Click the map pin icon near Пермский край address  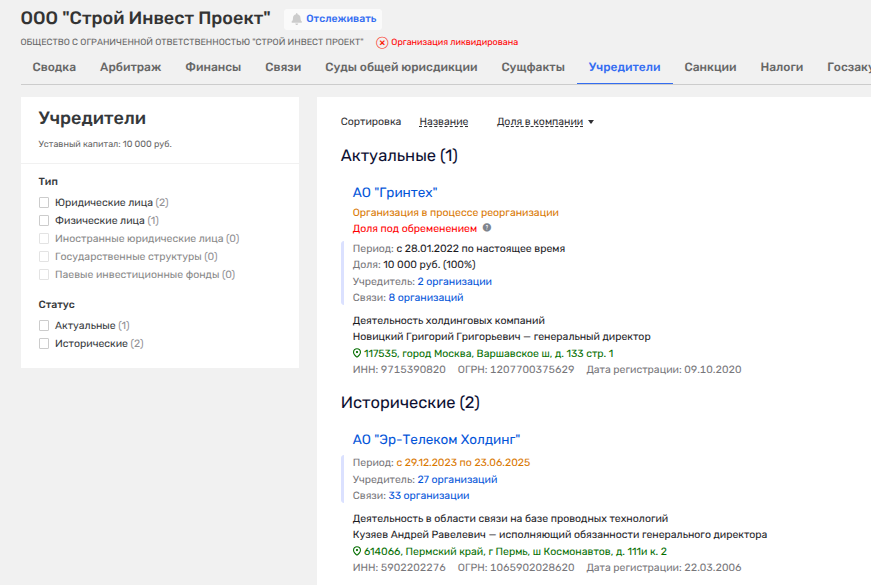pos(358,551)
